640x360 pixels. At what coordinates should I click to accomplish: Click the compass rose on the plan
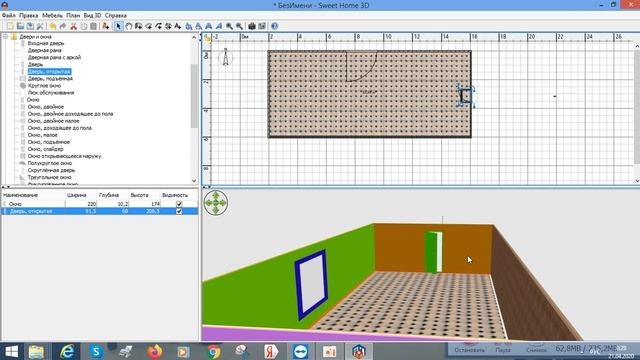pos(225,57)
